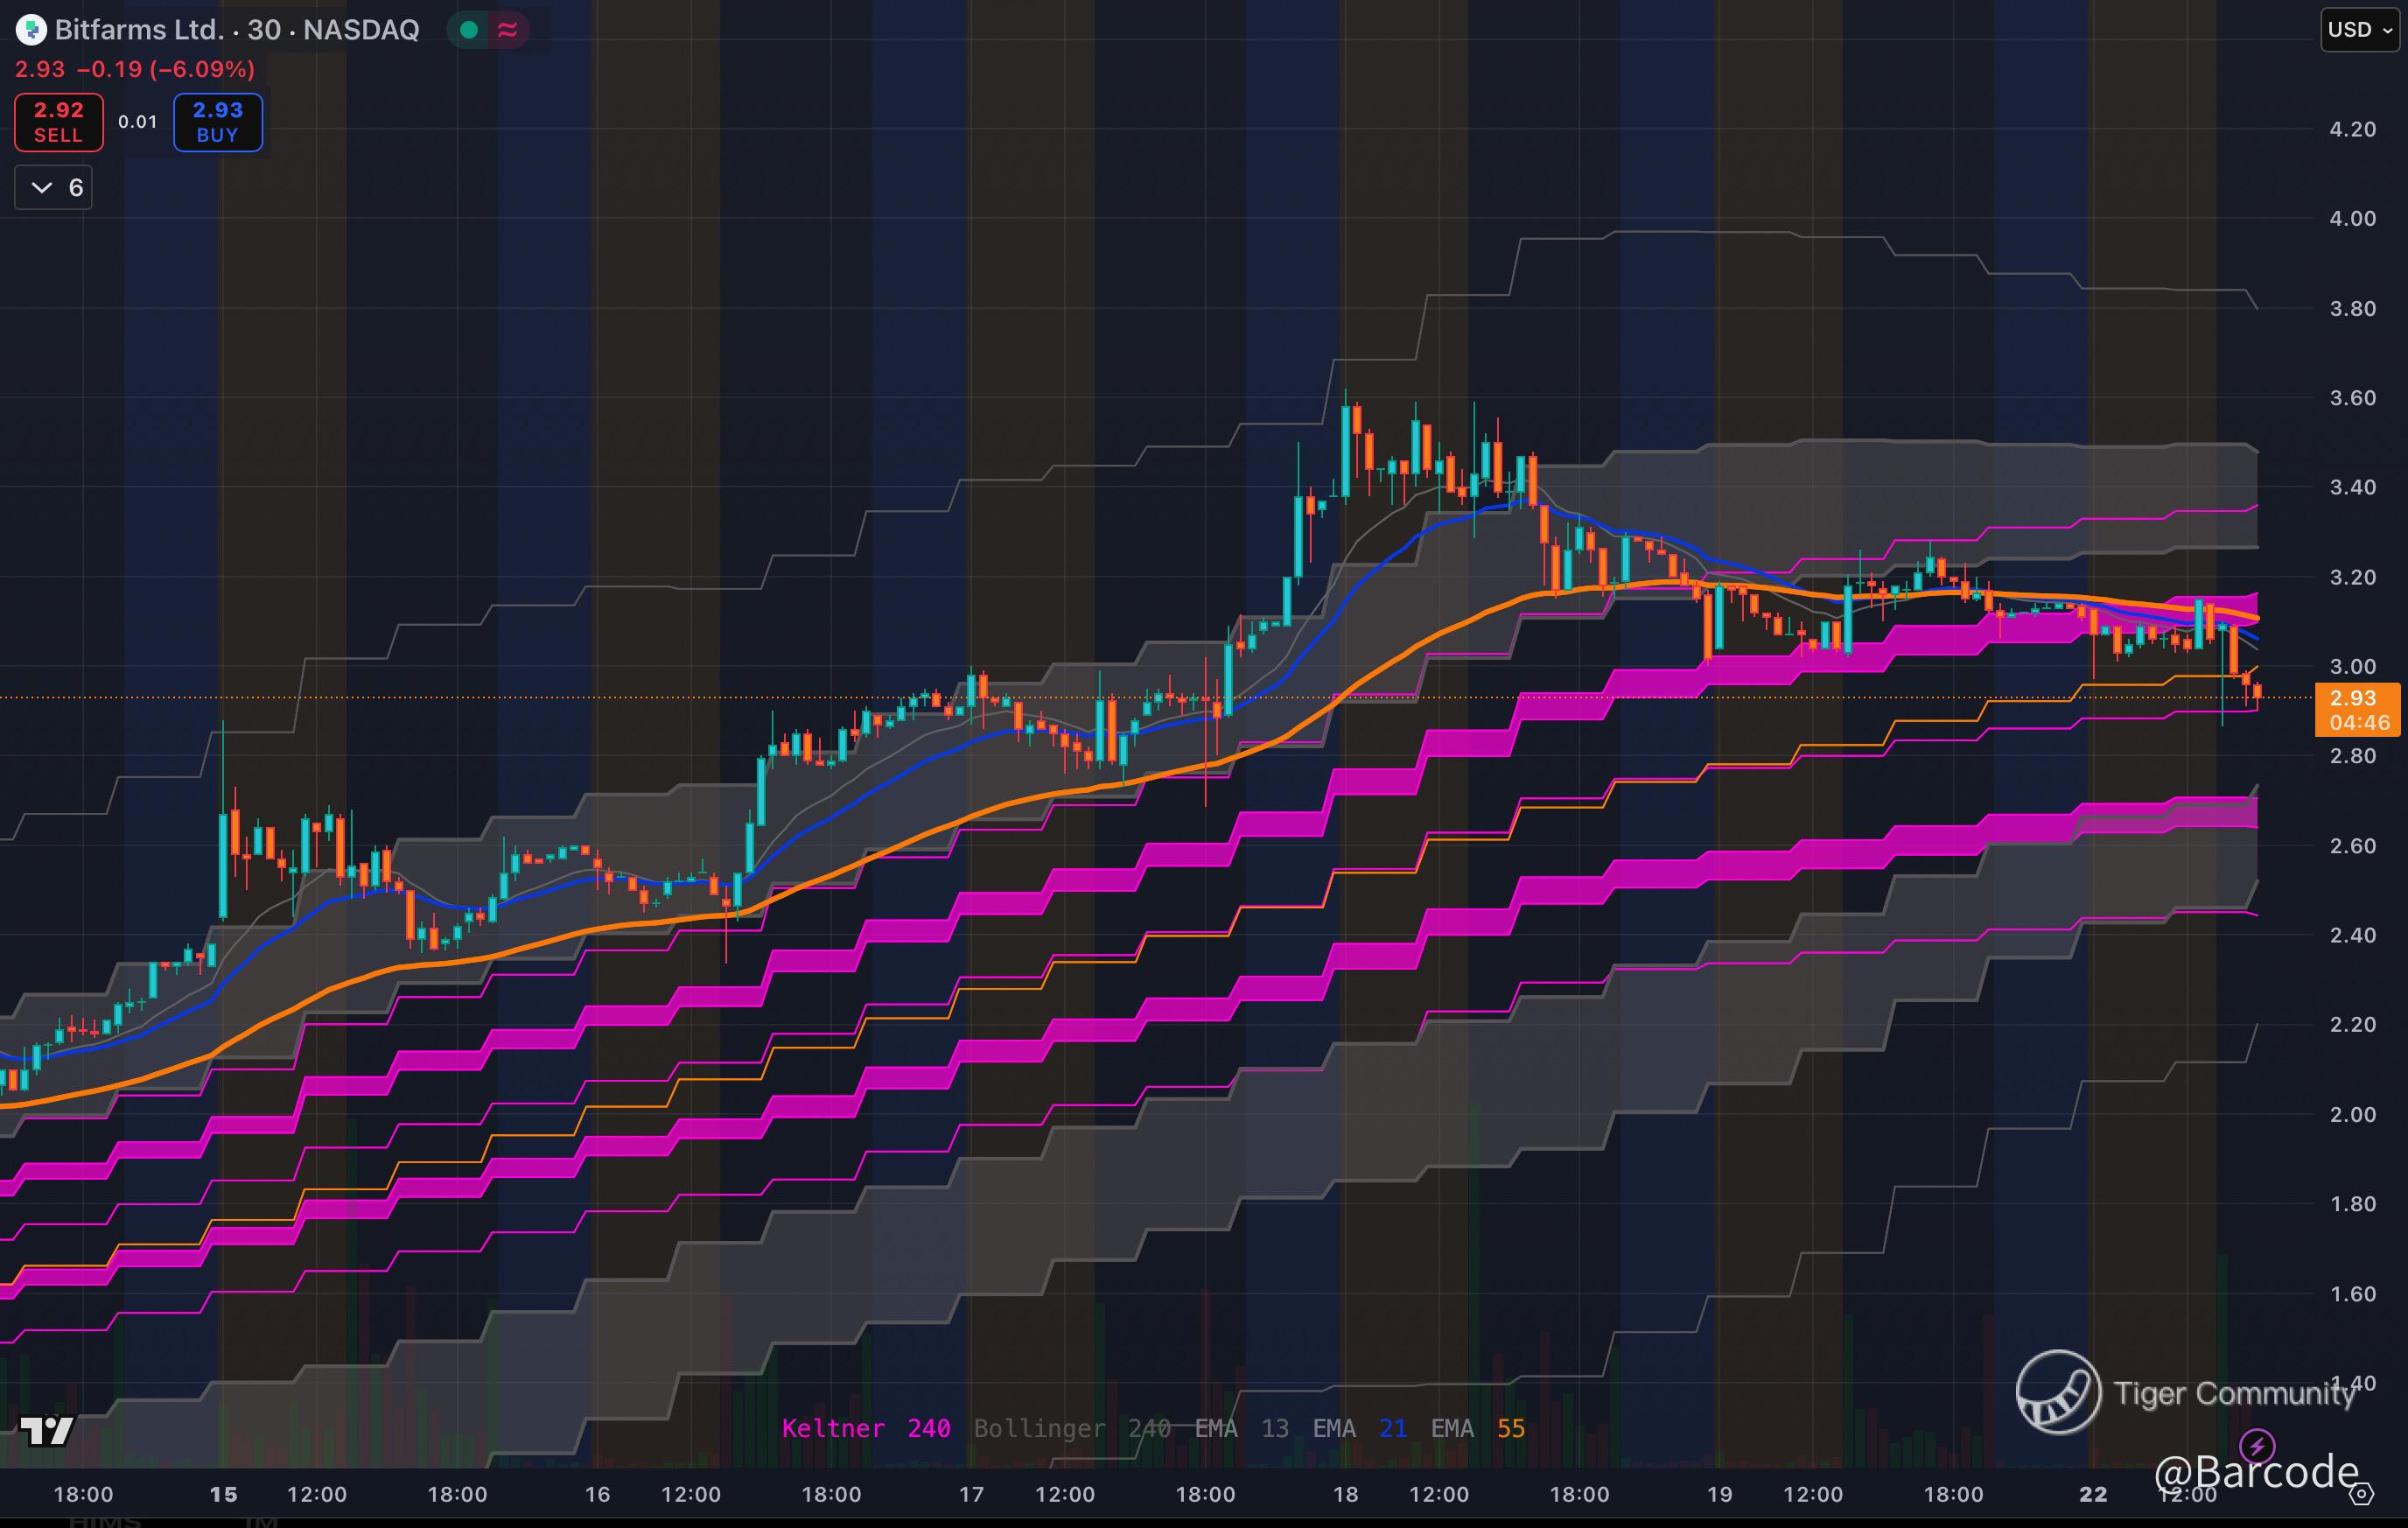Image resolution: width=2408 pixels, height=1528 pixels.
Task: Click the TradingView logo in bottom left
Action: pos(47,1431)
